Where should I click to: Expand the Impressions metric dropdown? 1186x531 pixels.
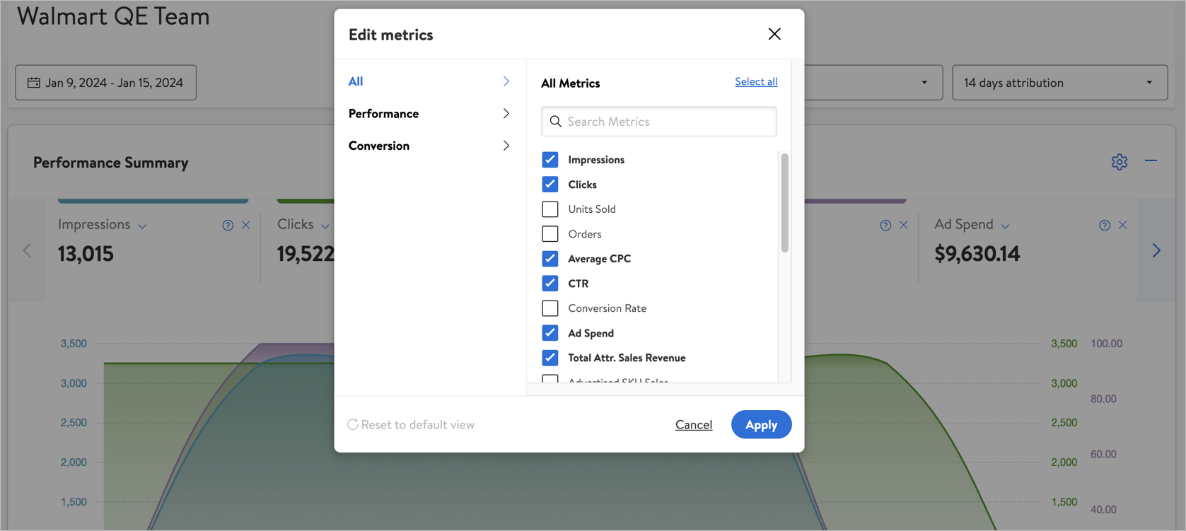coord(142,226)
